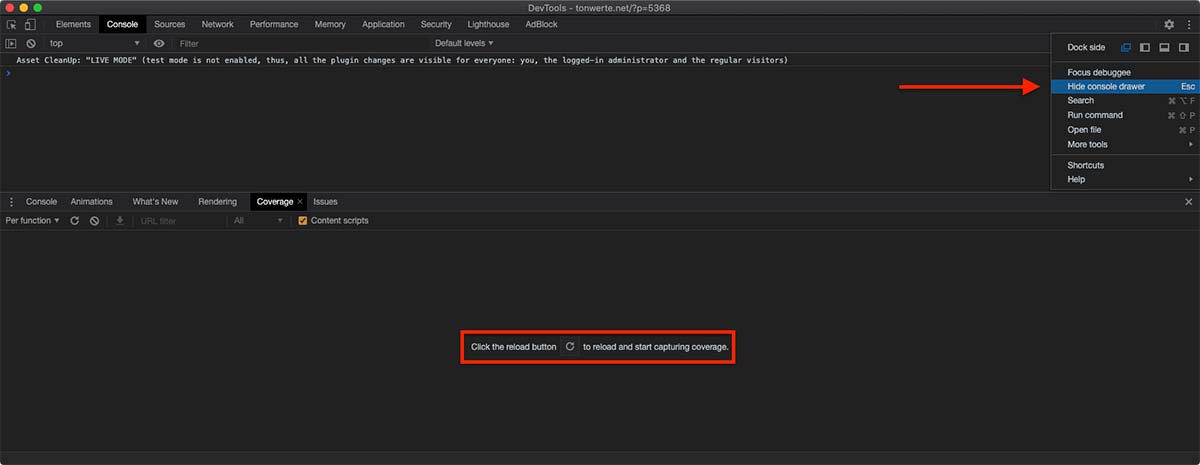Click the live expression eye icon
1200x465 pixels.
pos(159,43)
